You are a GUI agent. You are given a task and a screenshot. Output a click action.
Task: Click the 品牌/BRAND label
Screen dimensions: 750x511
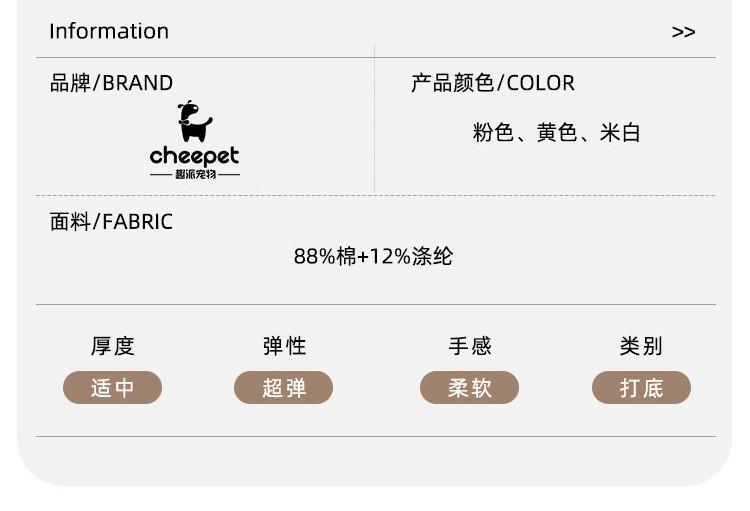tap(111, 83)
